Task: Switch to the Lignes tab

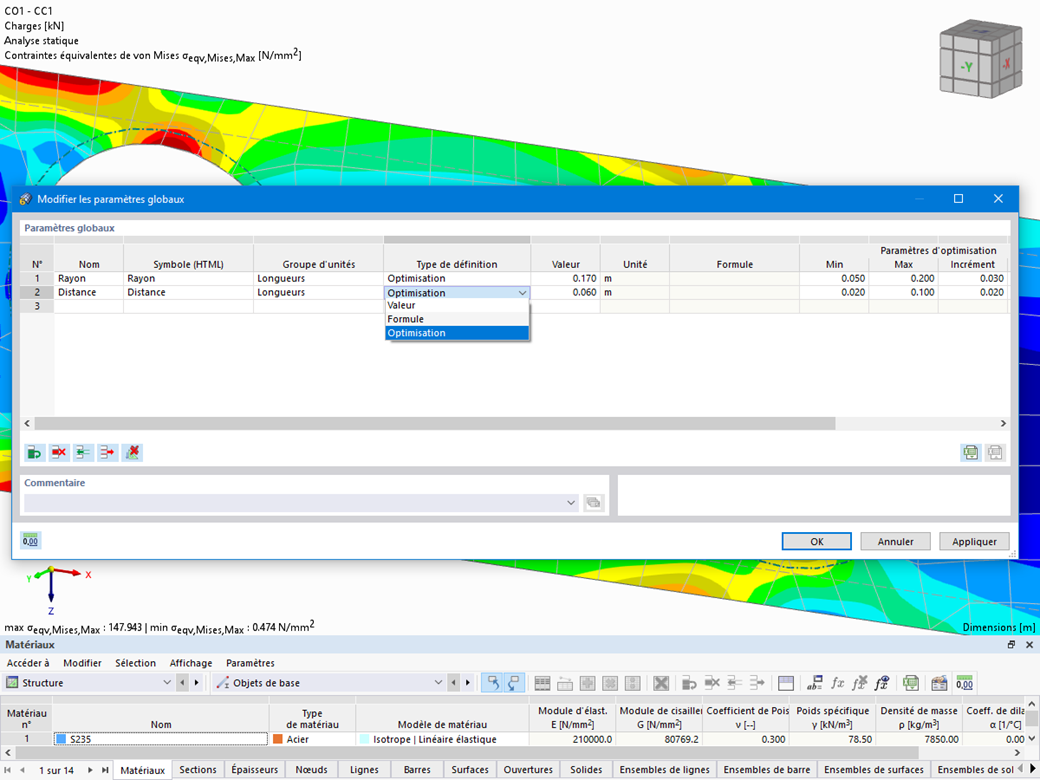Action: (364, 769)
